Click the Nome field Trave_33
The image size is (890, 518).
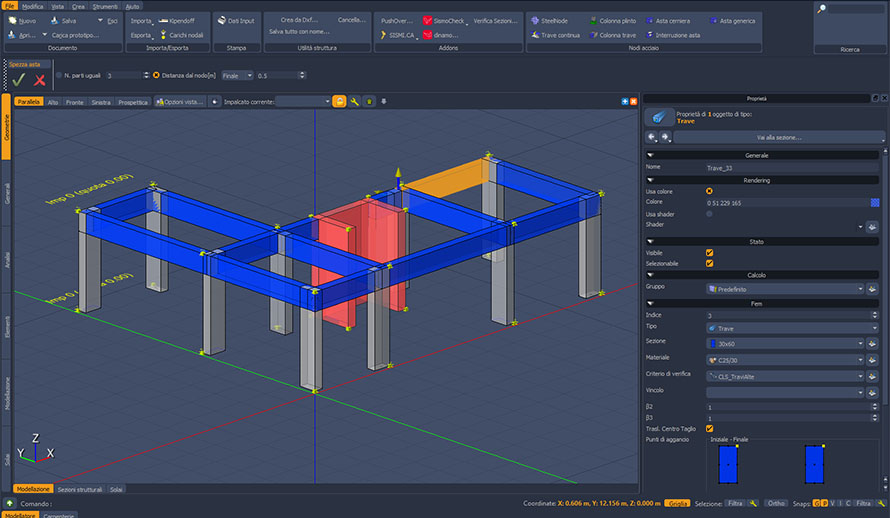(792, 168)
